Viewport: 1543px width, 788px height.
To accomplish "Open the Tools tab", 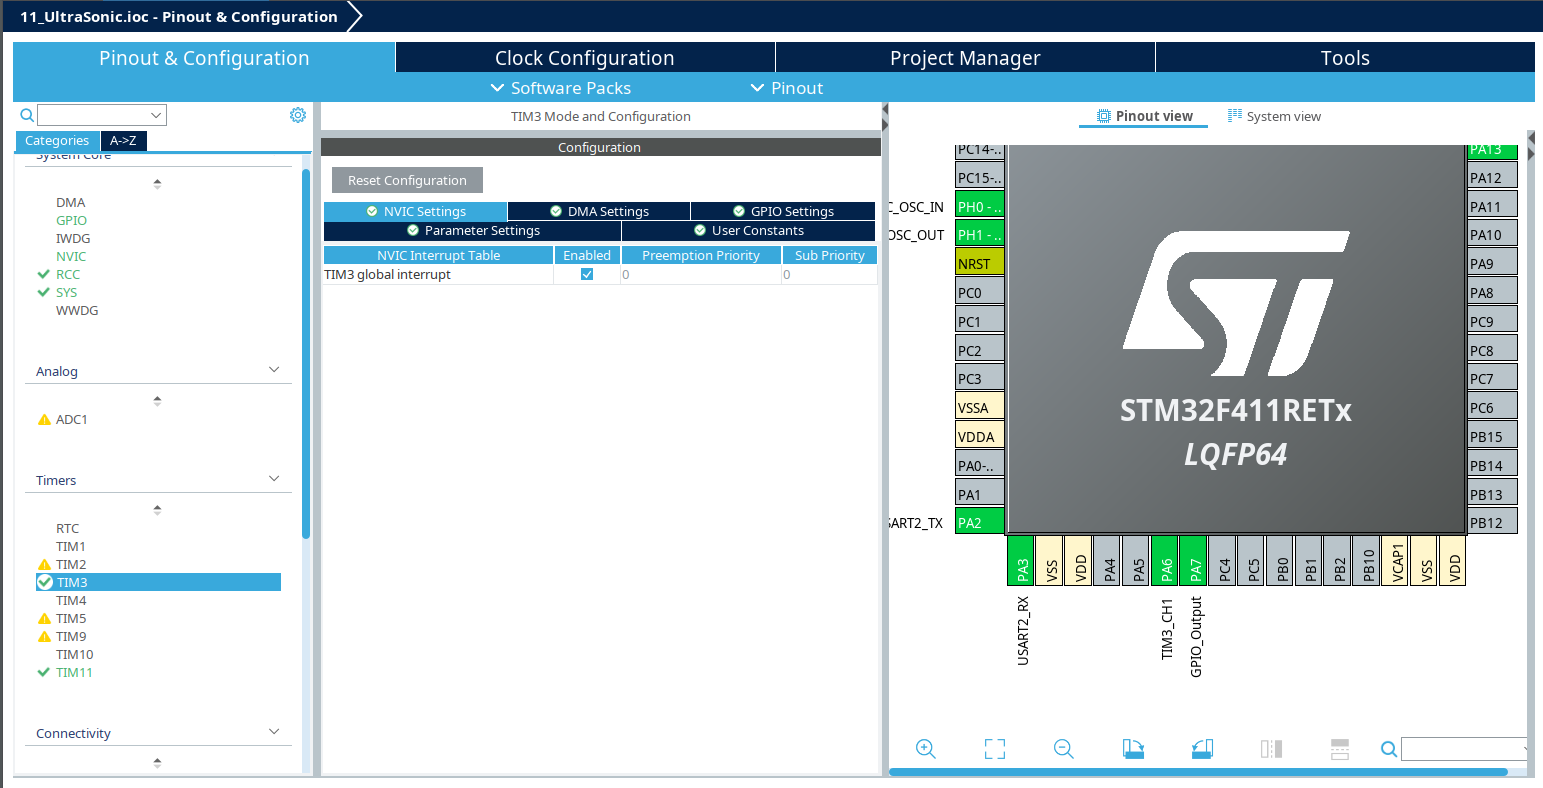I will [1345, 58].
